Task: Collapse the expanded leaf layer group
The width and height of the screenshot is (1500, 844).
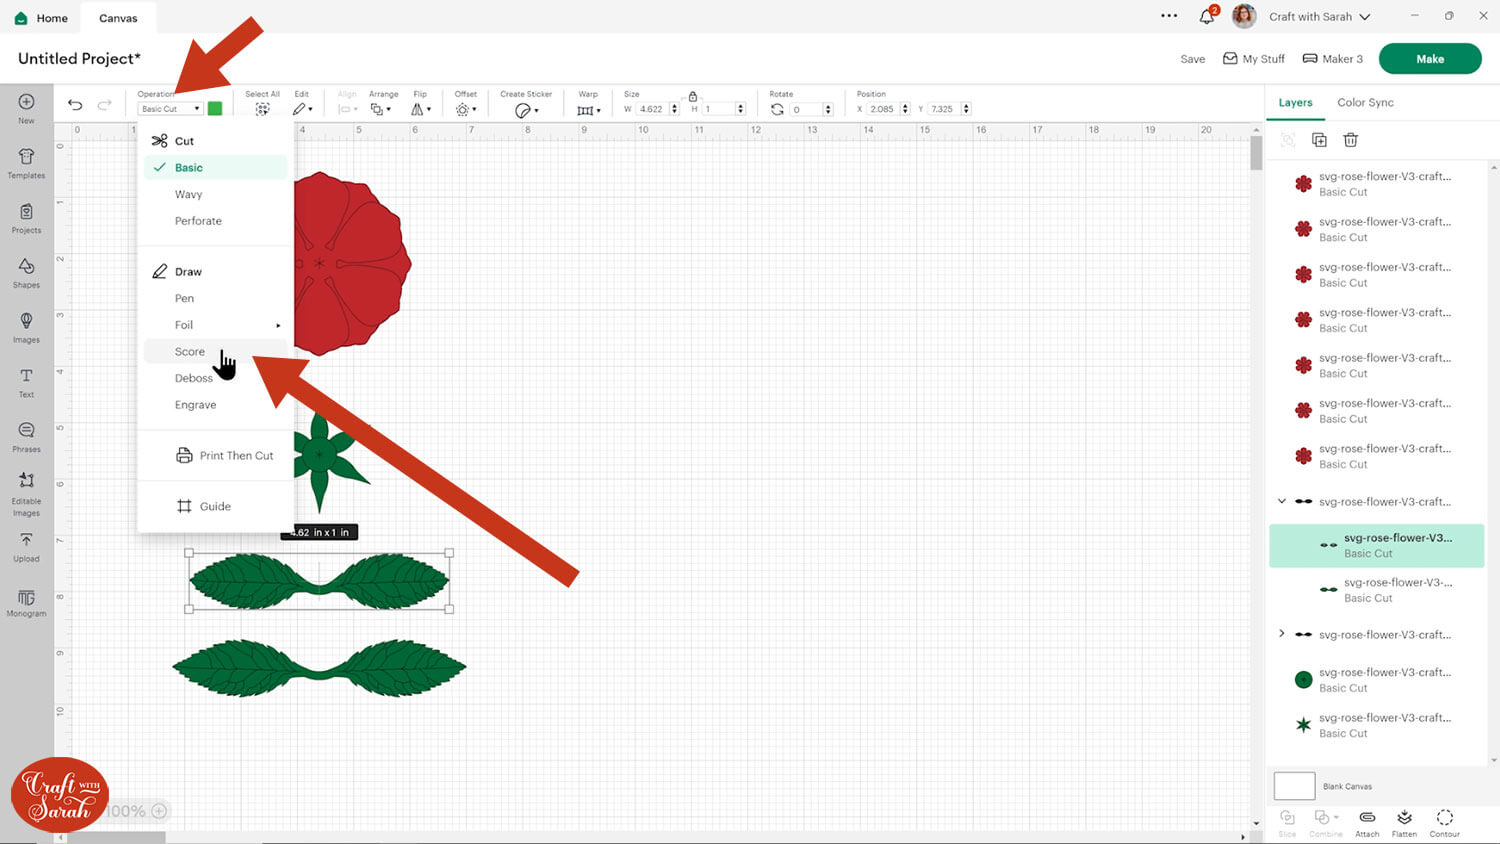Action: coord(1282,501)
